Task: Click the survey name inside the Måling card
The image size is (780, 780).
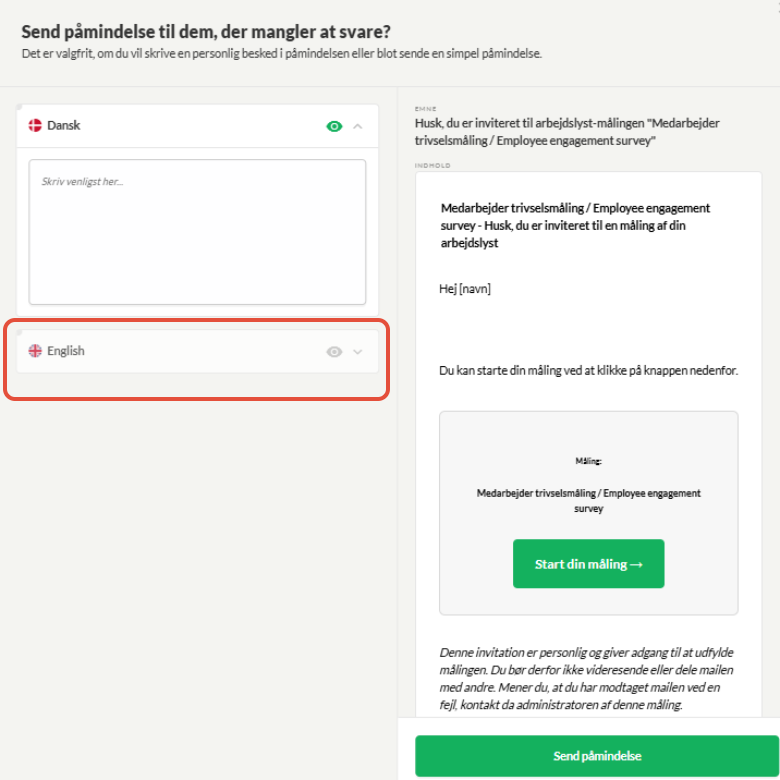Action: [588, 500]
